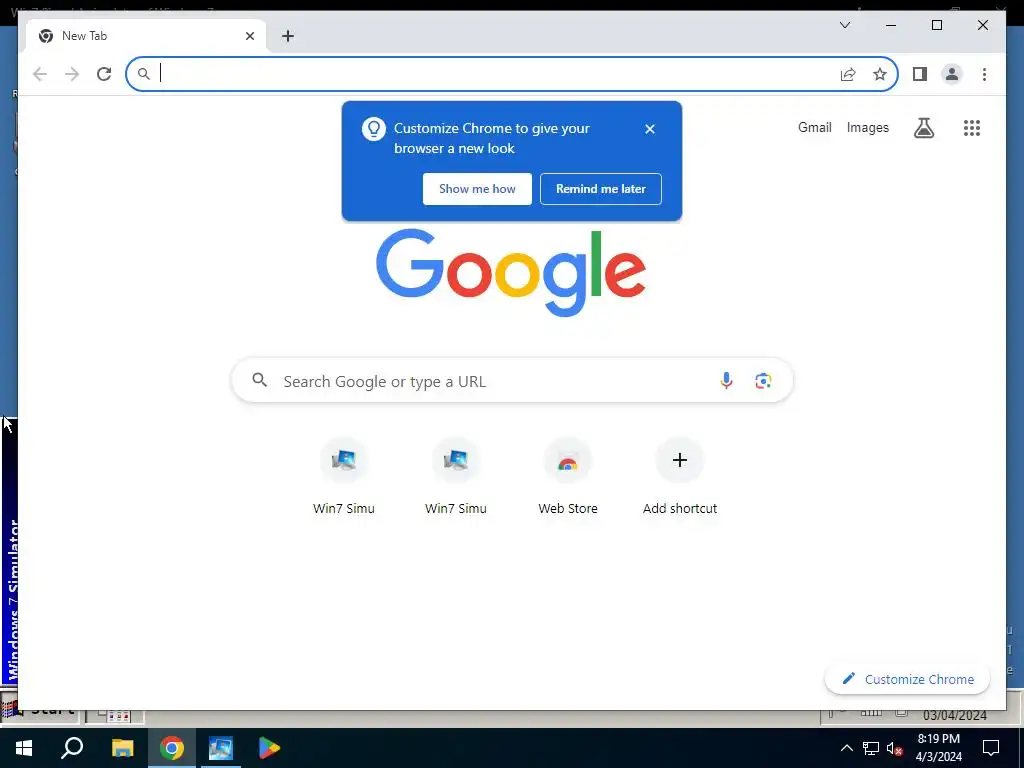Select the New Tab tab
Screen dimensions: 1024x768
coord(146,36)
